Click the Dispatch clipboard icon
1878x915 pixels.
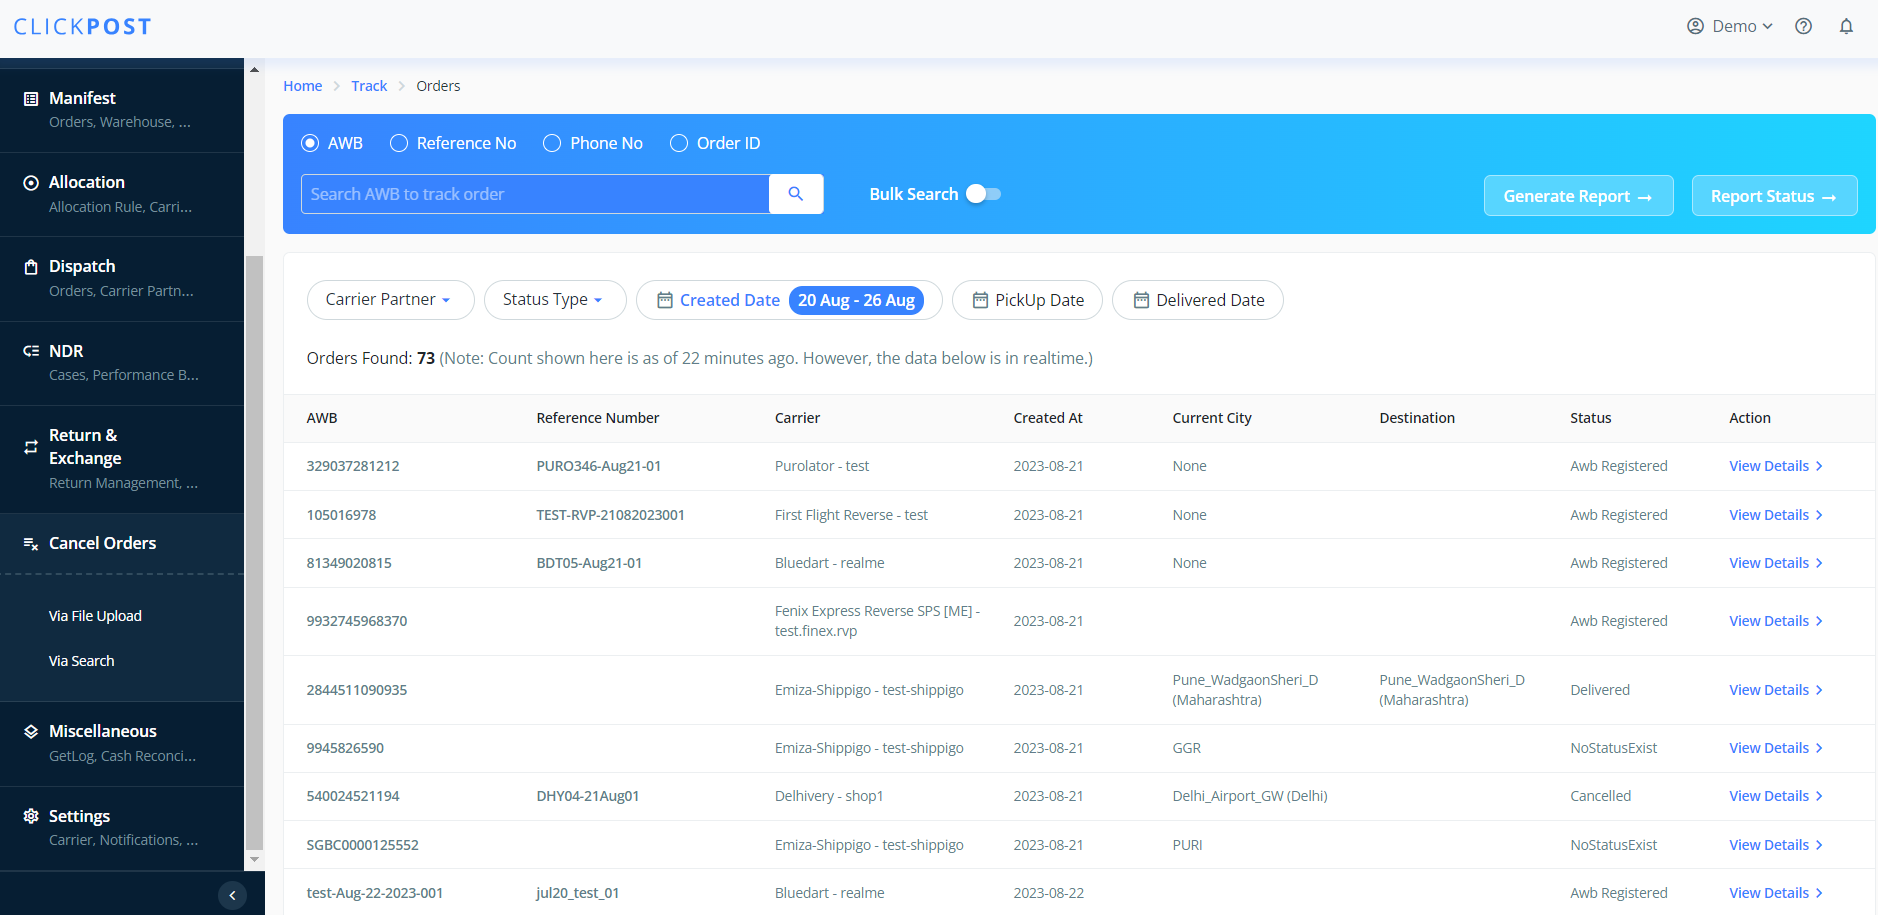coord(31,267)
